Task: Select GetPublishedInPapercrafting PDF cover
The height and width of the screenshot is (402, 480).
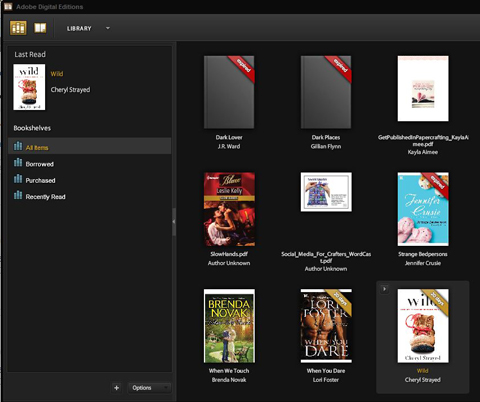Action: pyautogui.click(x=423, y=89)
